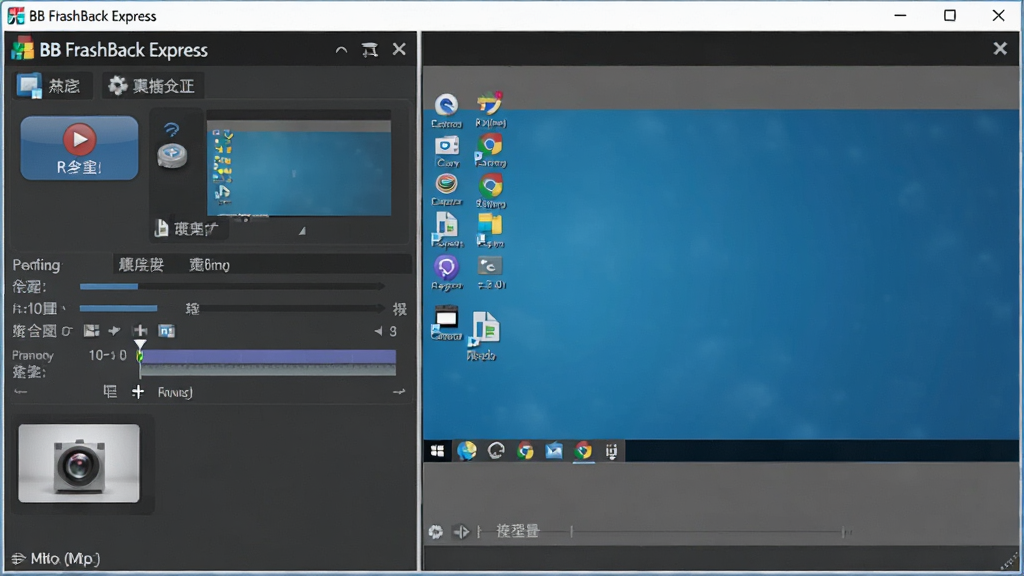Toggle the speaker icon in preview bottom bar
Viewport: 1024px width, 576px height.
tap(461, 532)
